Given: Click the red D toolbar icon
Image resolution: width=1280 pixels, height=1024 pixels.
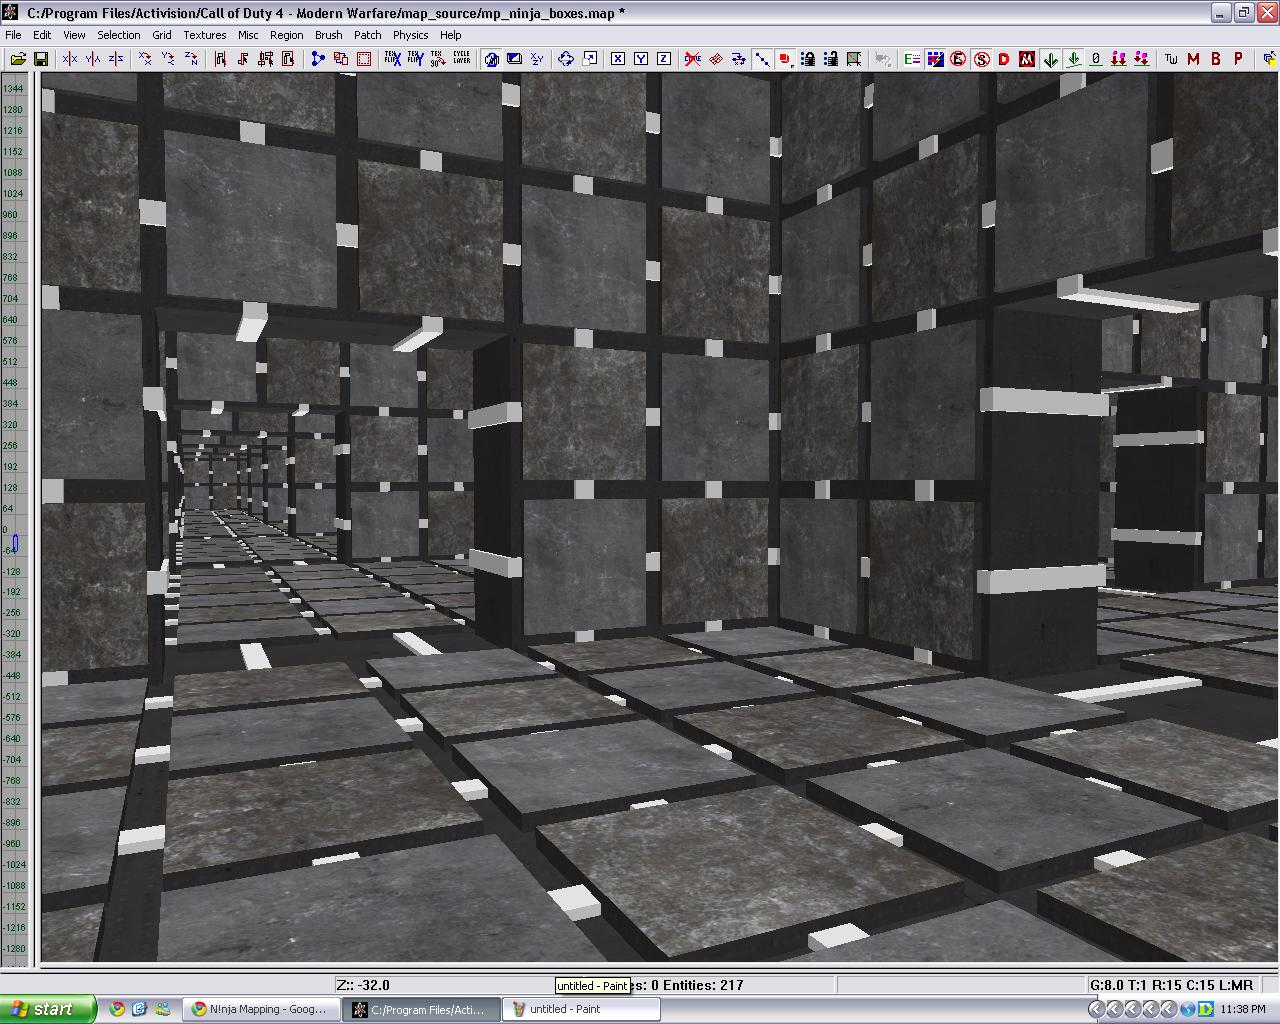Looking at the screenshot, I should 1004,59.
